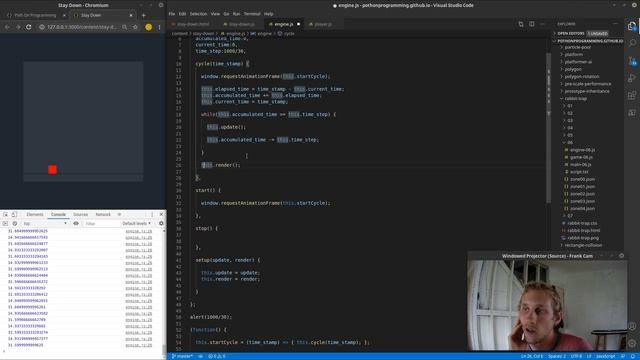
Task: Open the Search view in VS Code activity bar
Action: pos(632,43)
